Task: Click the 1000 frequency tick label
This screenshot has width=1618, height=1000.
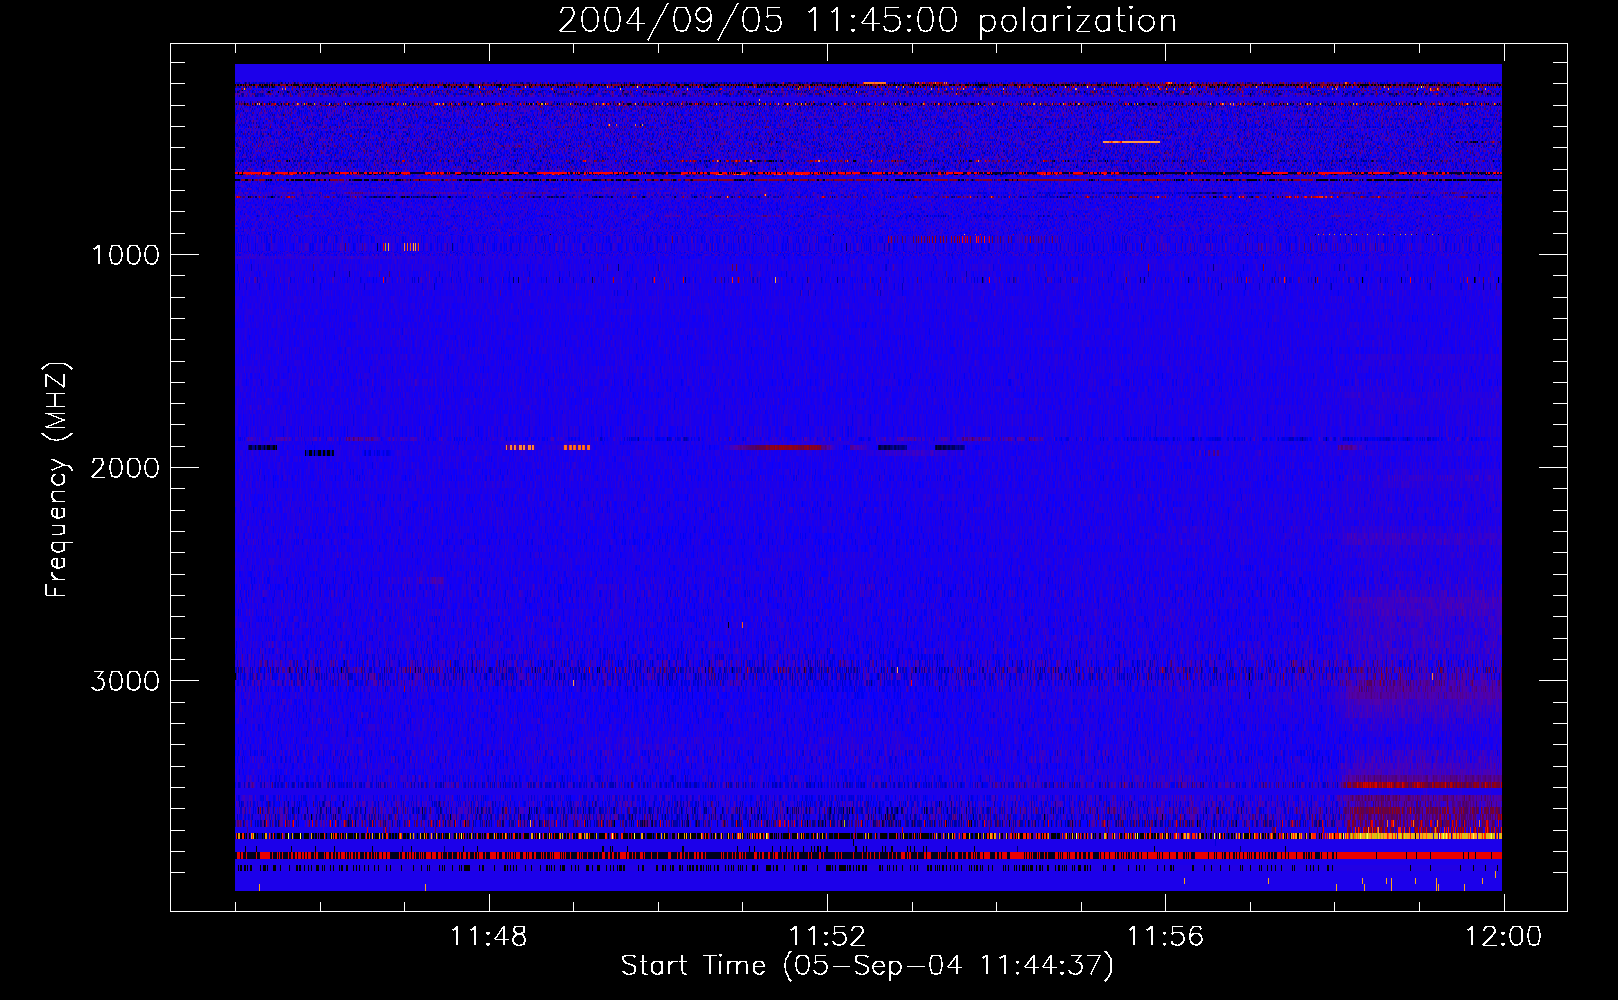Action: [x=125, y=255]
